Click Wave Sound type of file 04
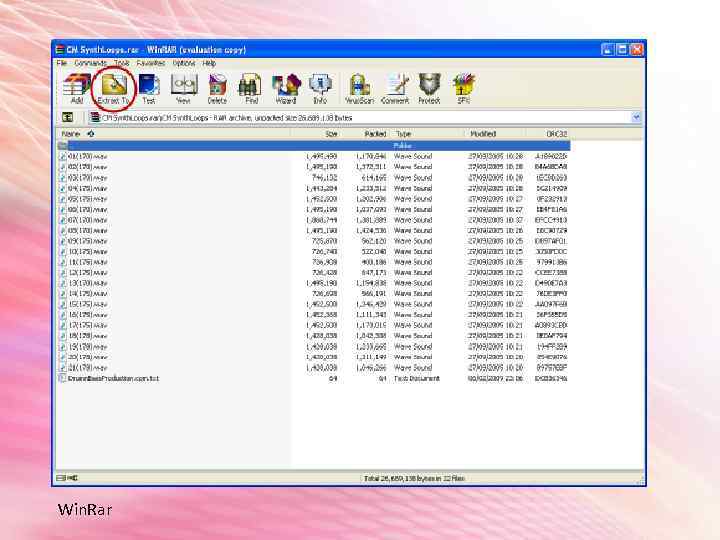The height and width of the screenshot is (540, 720). coord(413,188)
